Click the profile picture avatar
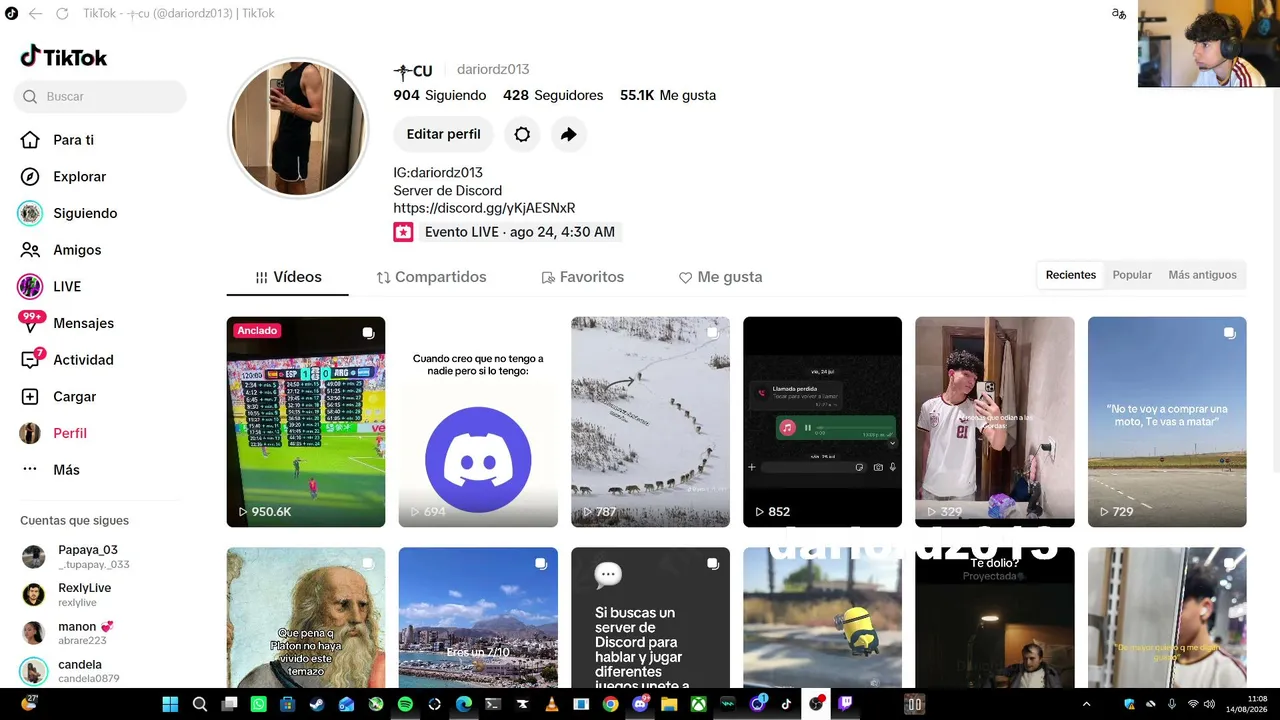Viewport: 1280px width, 720px height. point(299,128)
